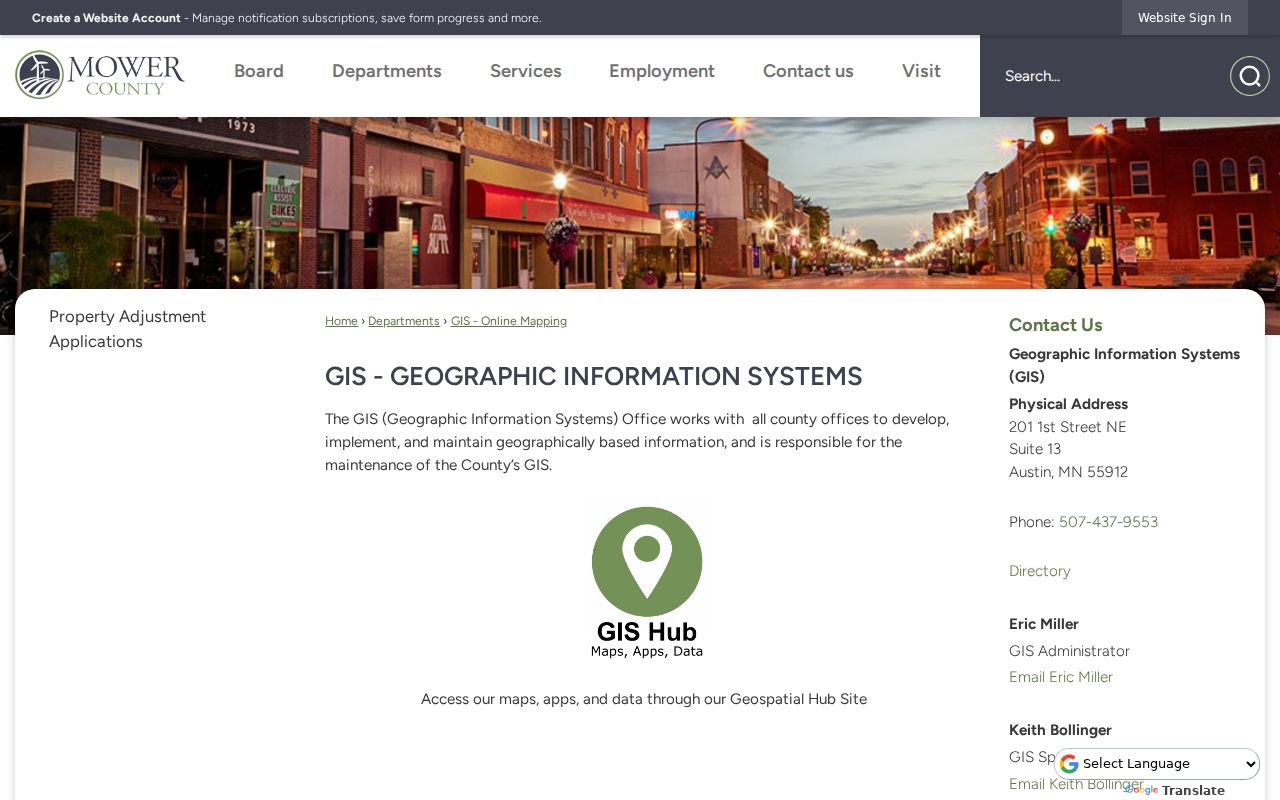Screen dimensions: 1280x800
Task: Click Email Keith Bollinger link
Action: (x=1076, y=784)
